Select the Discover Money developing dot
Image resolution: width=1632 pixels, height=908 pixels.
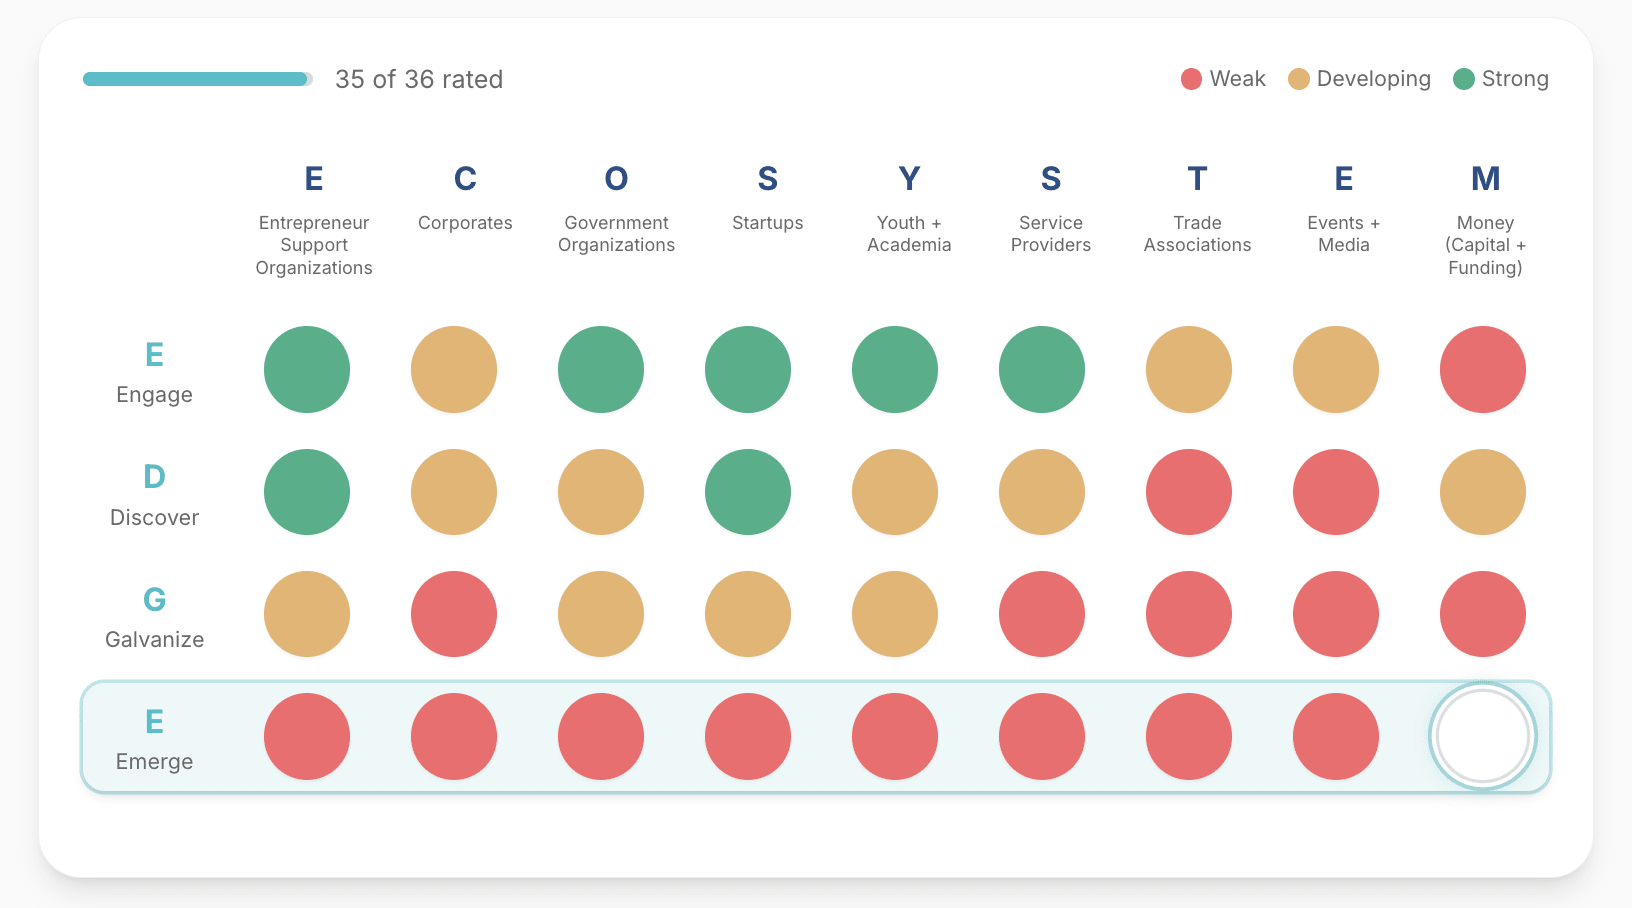(x=1482, y=492)
